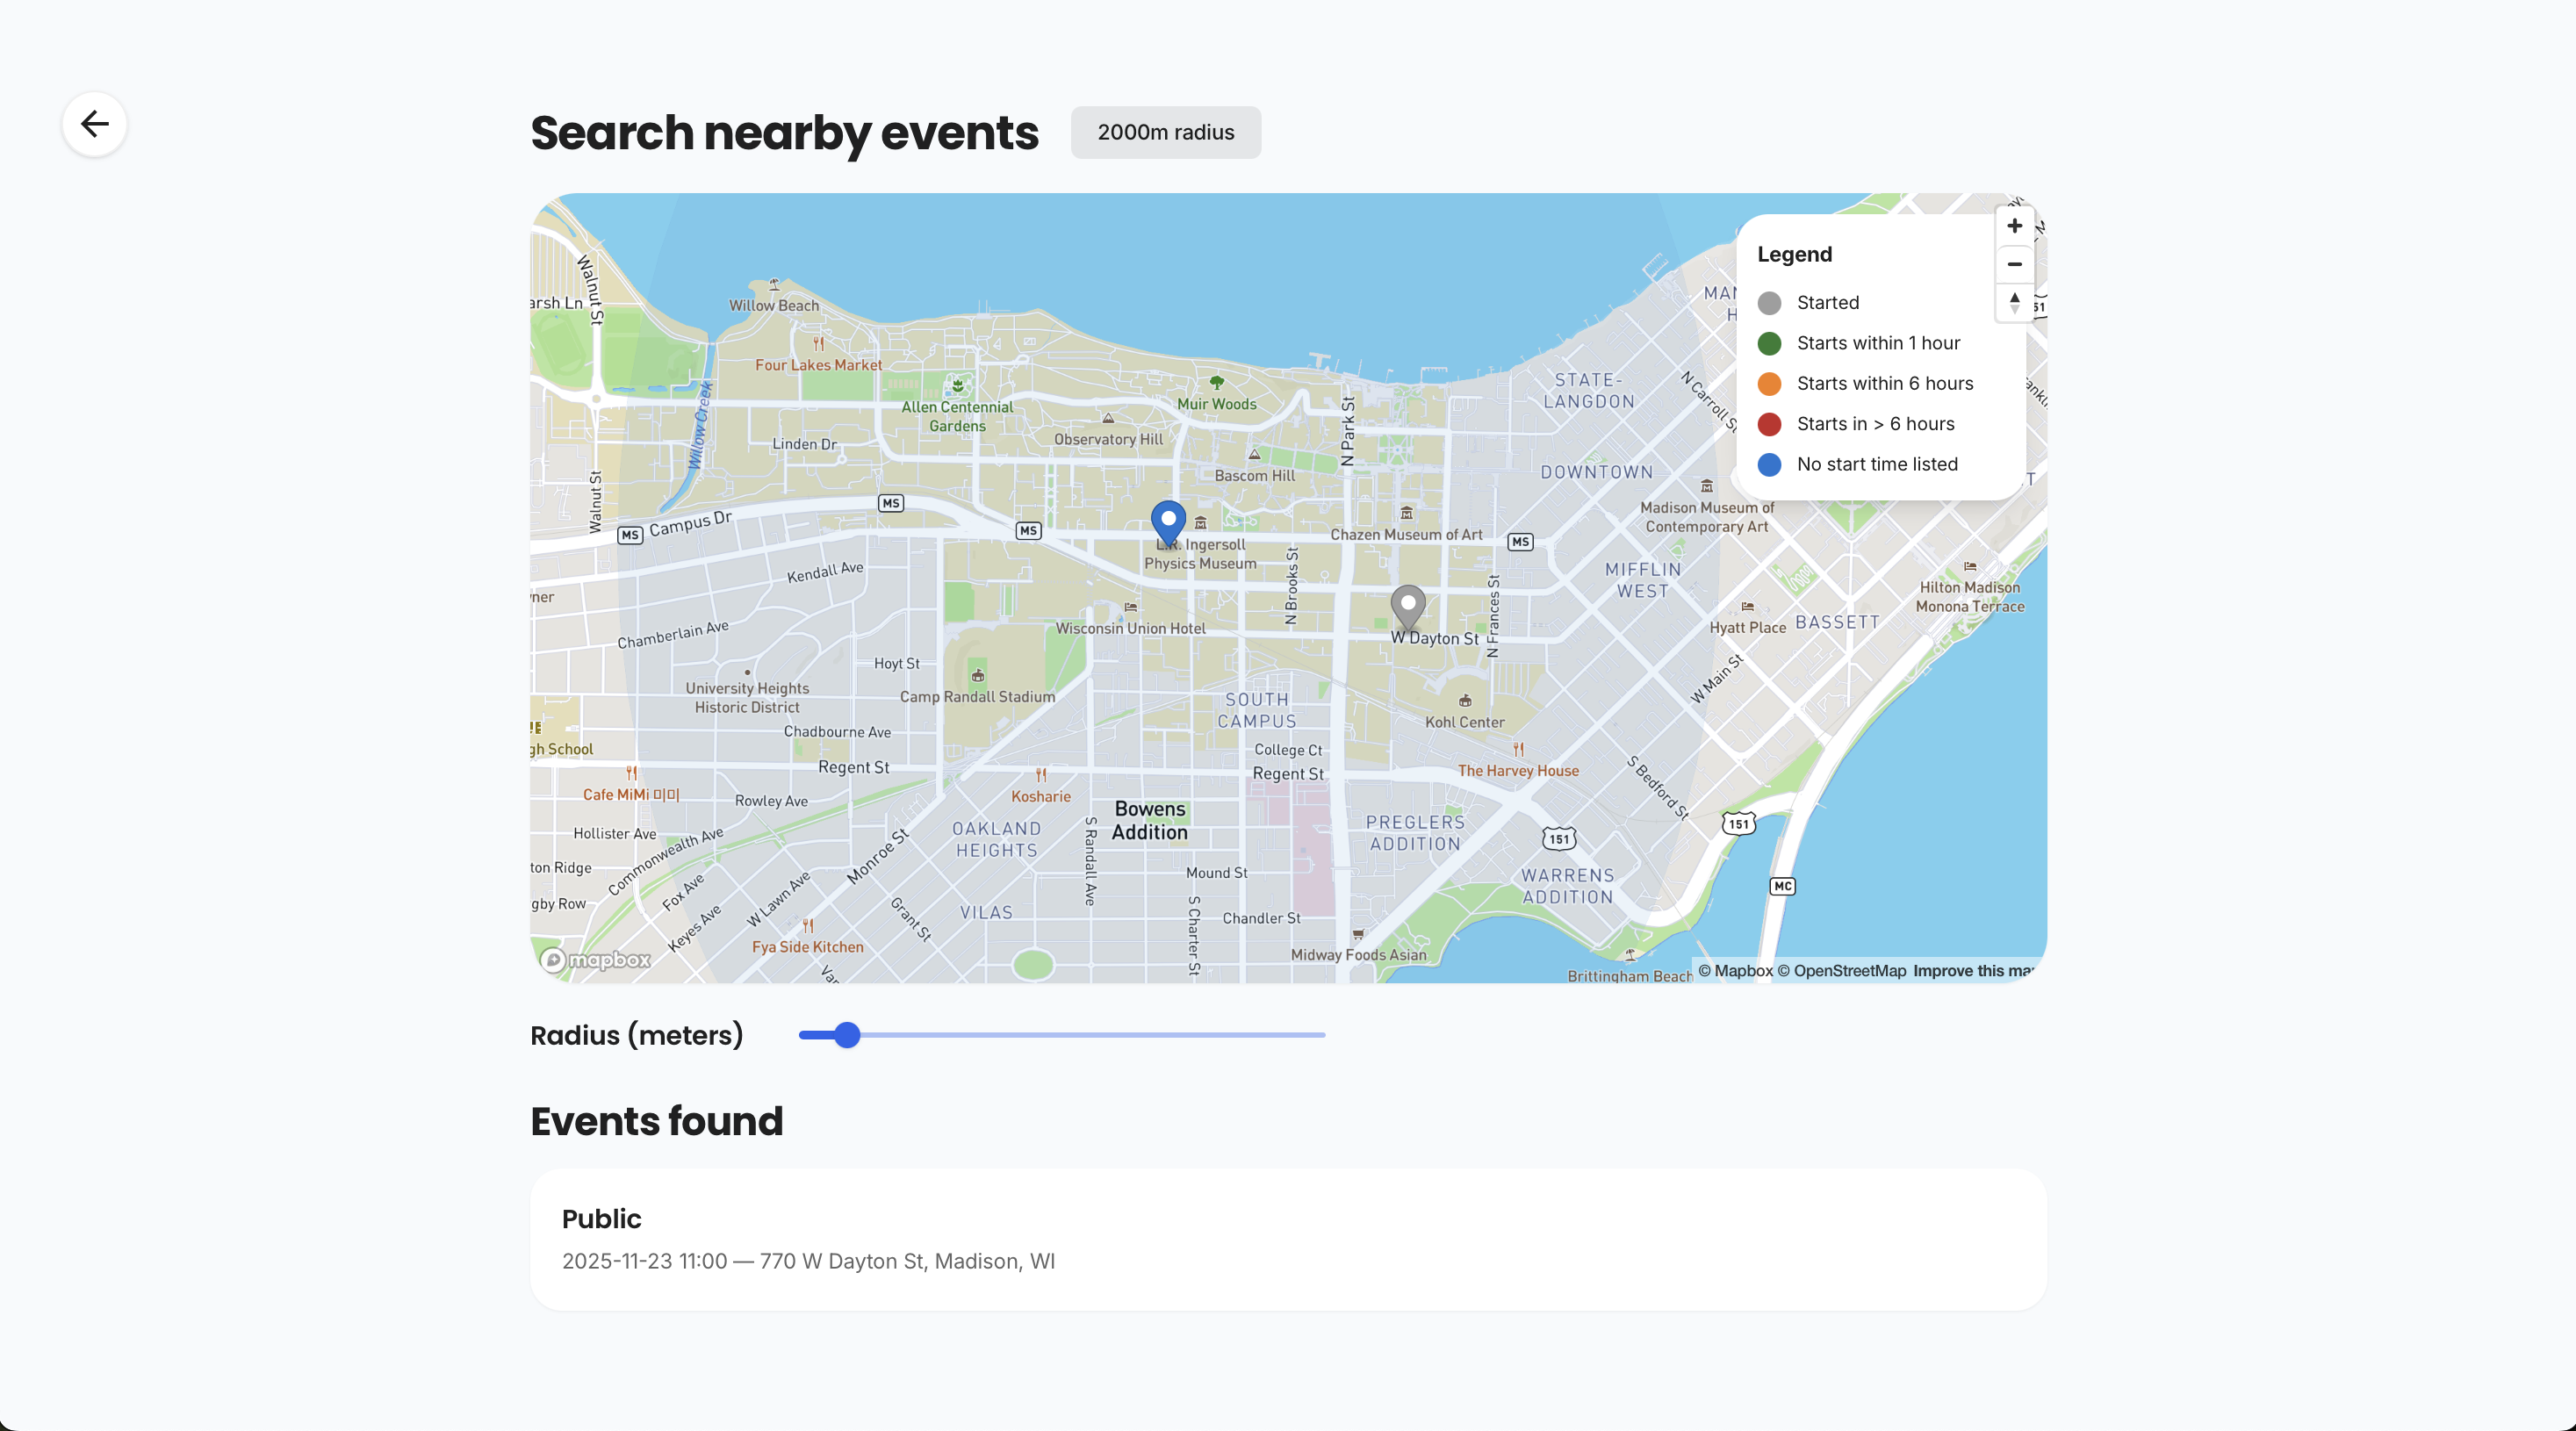Open the Public event card
Viewport: 2576px width, 1431px height.
click(1287, 1240)
